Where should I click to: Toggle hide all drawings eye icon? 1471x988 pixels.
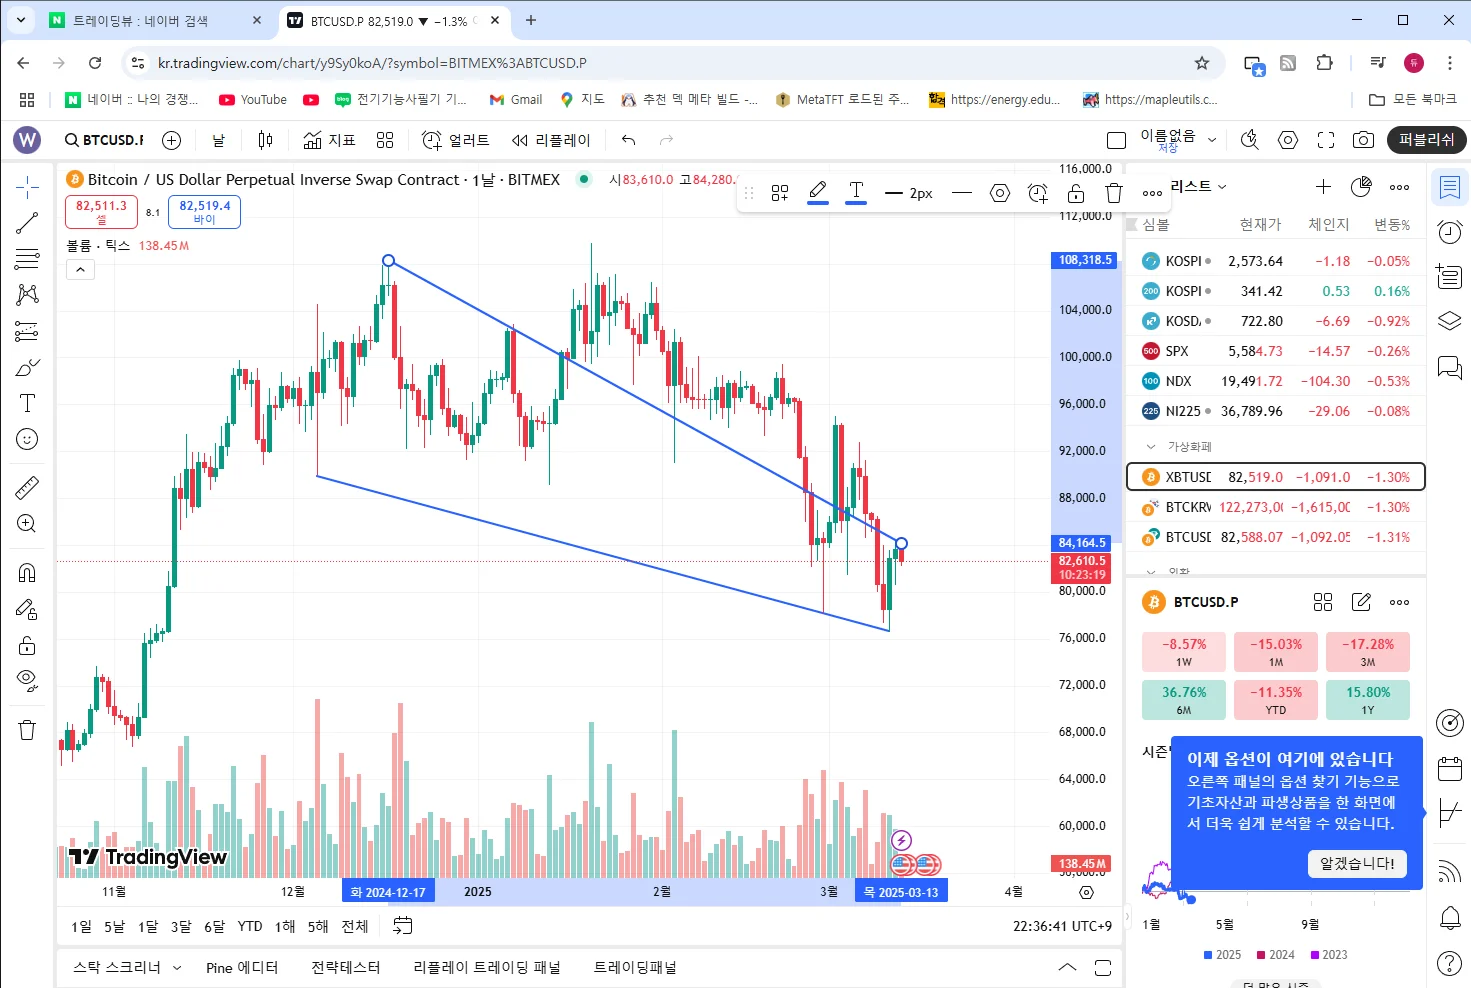27,681
